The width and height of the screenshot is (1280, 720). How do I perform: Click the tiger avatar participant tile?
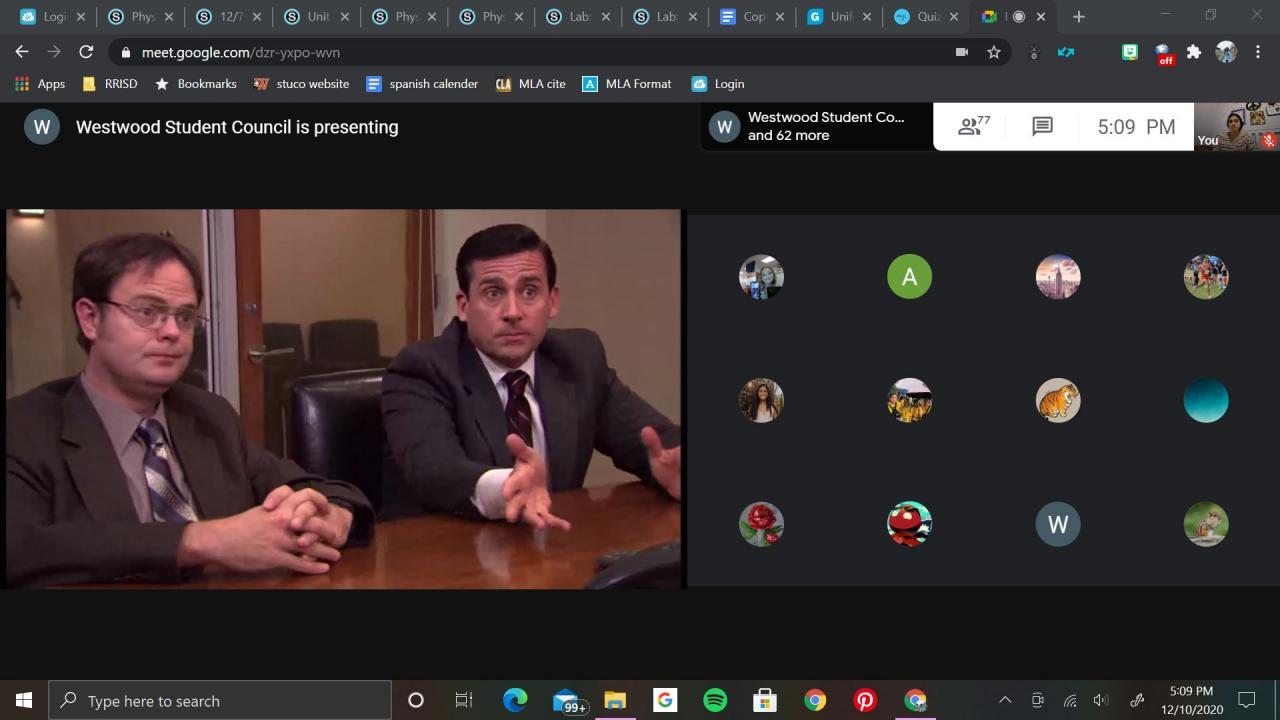1057,401
